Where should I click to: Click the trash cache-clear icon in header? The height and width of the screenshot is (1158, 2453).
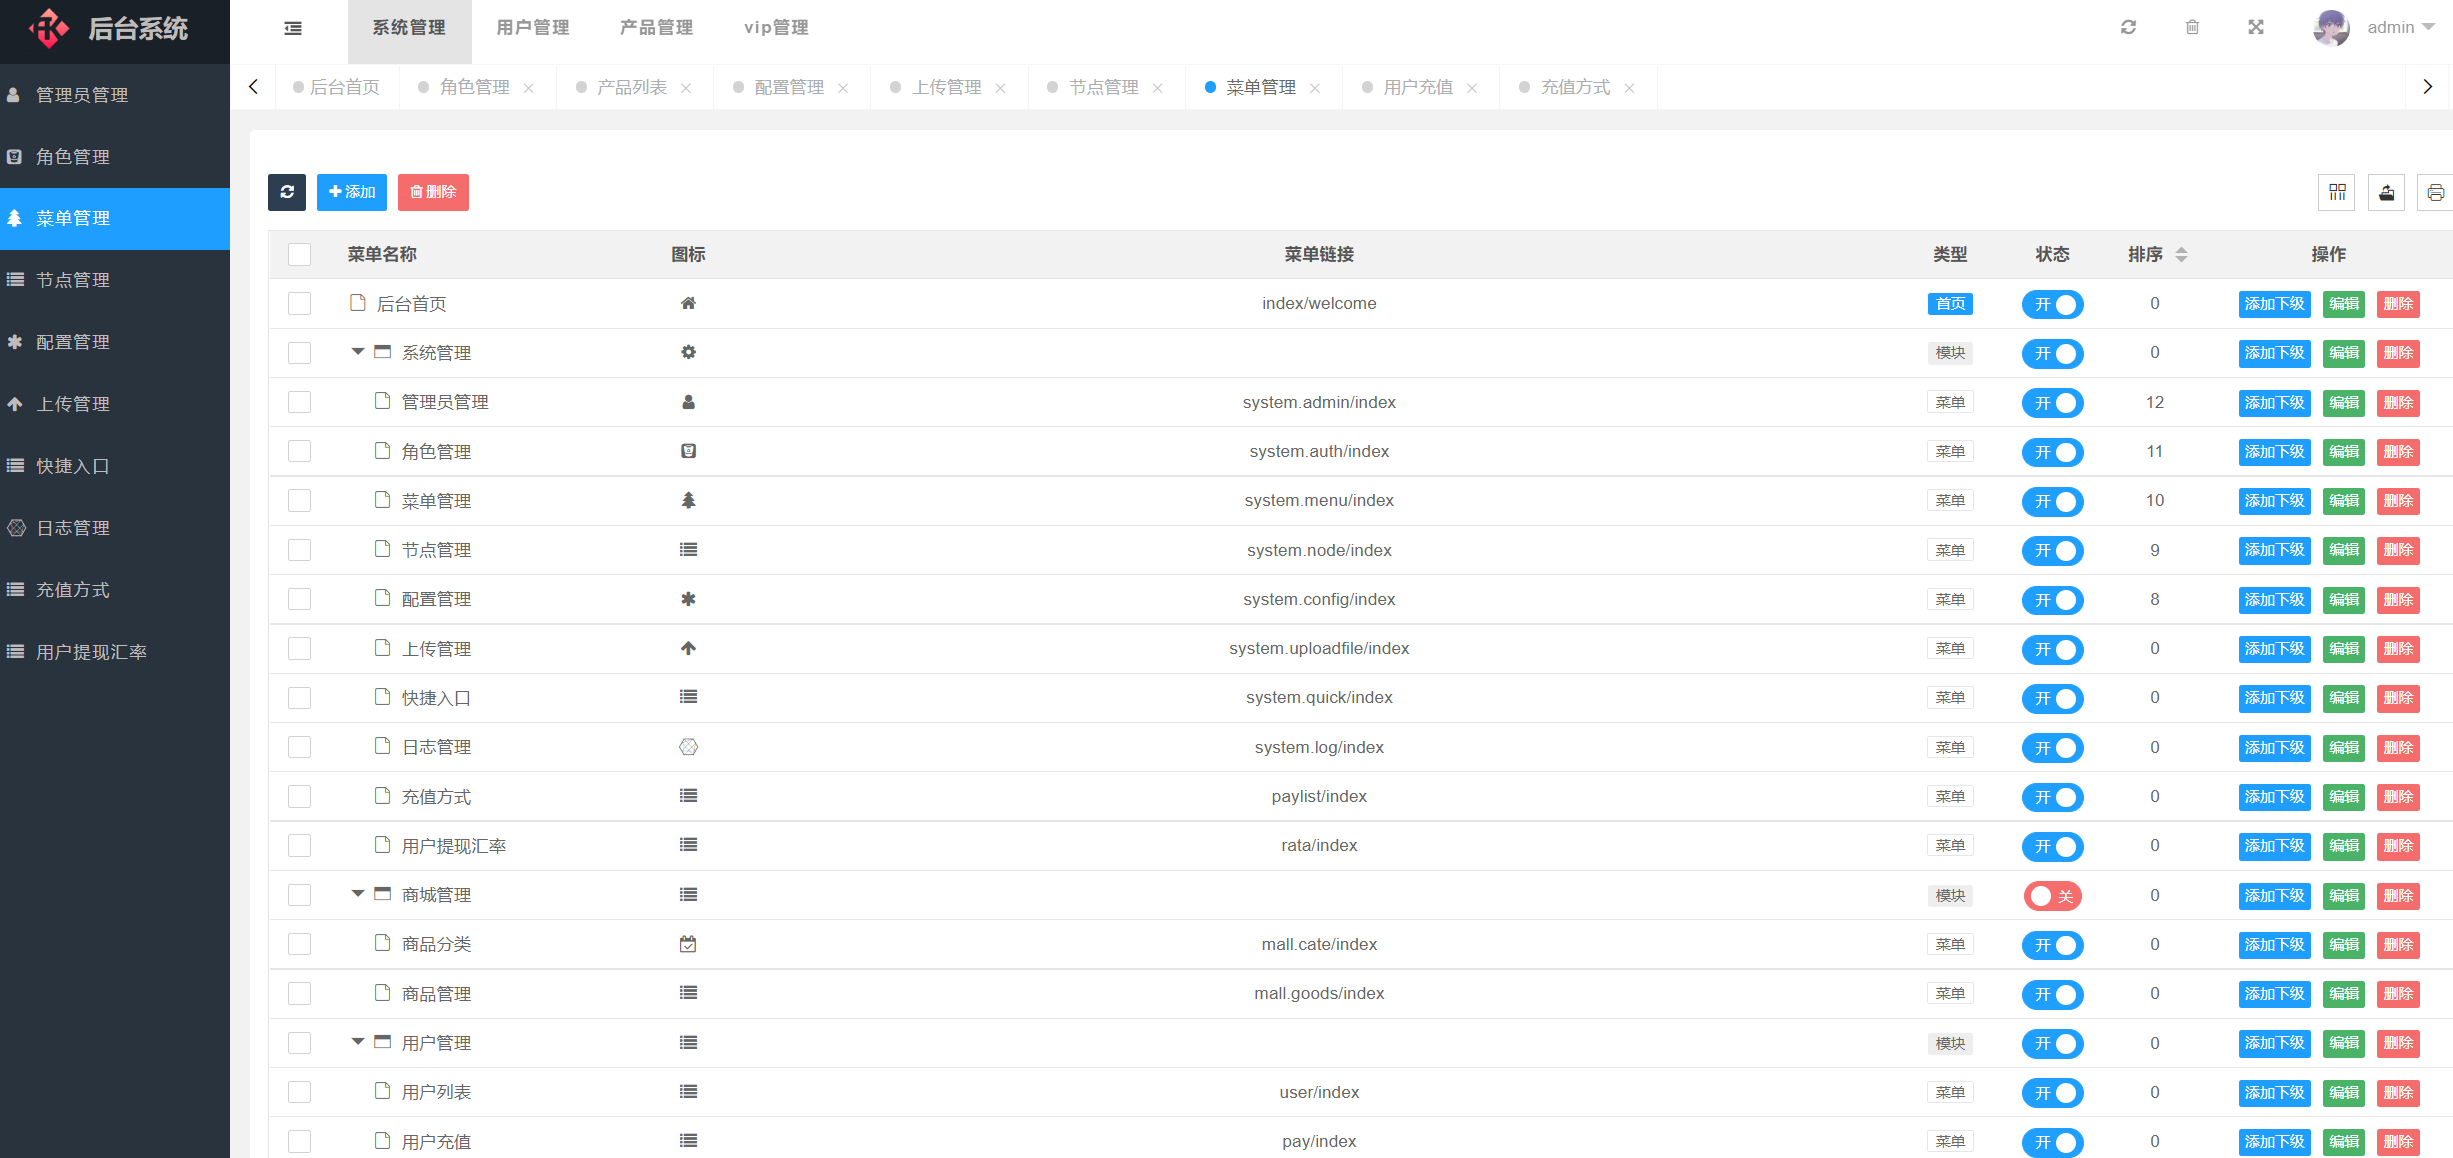click(2192, 28)
